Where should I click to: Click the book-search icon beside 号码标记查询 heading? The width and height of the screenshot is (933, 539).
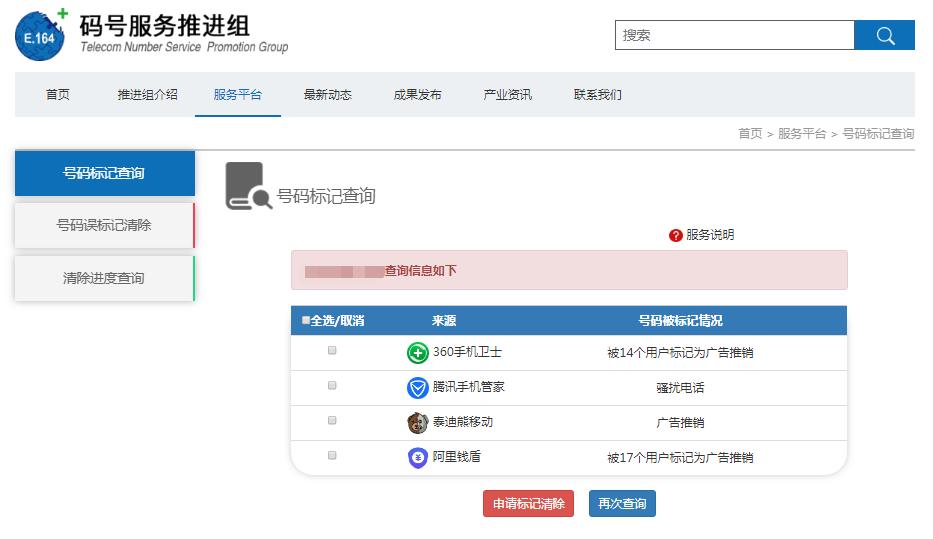[248, 186]
